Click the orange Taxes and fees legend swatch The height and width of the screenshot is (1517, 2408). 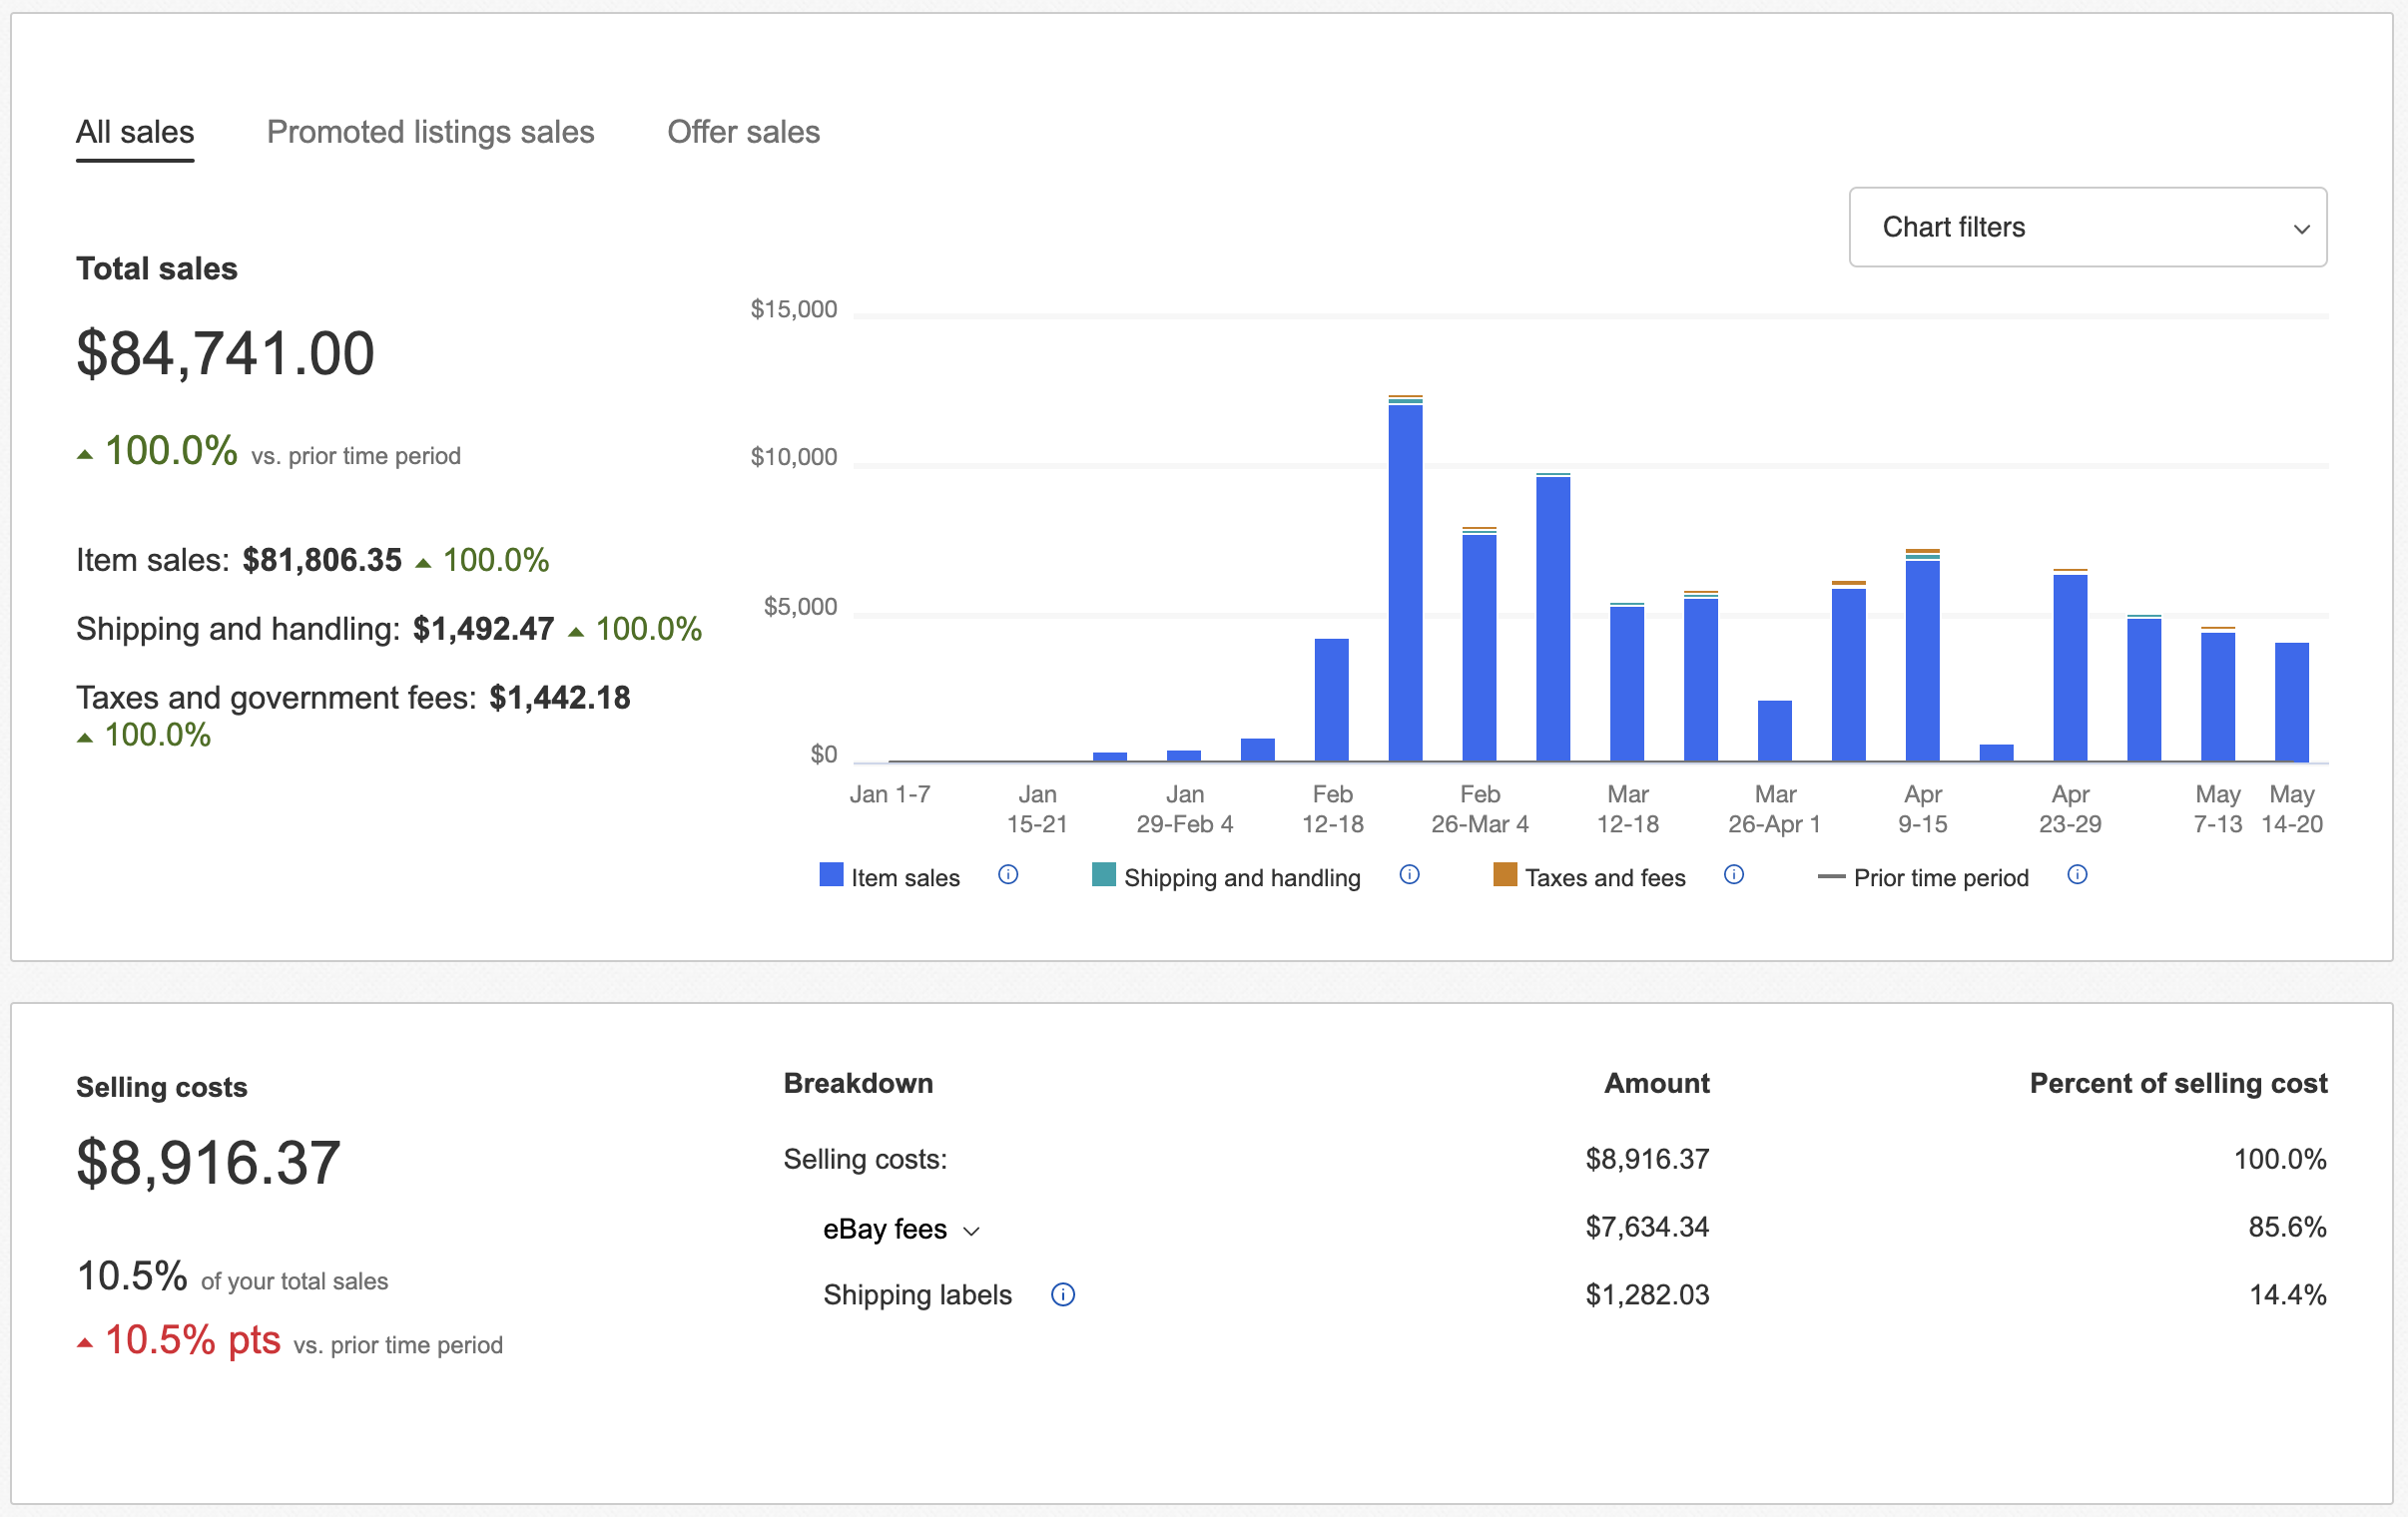click(x=1504, y=874)
